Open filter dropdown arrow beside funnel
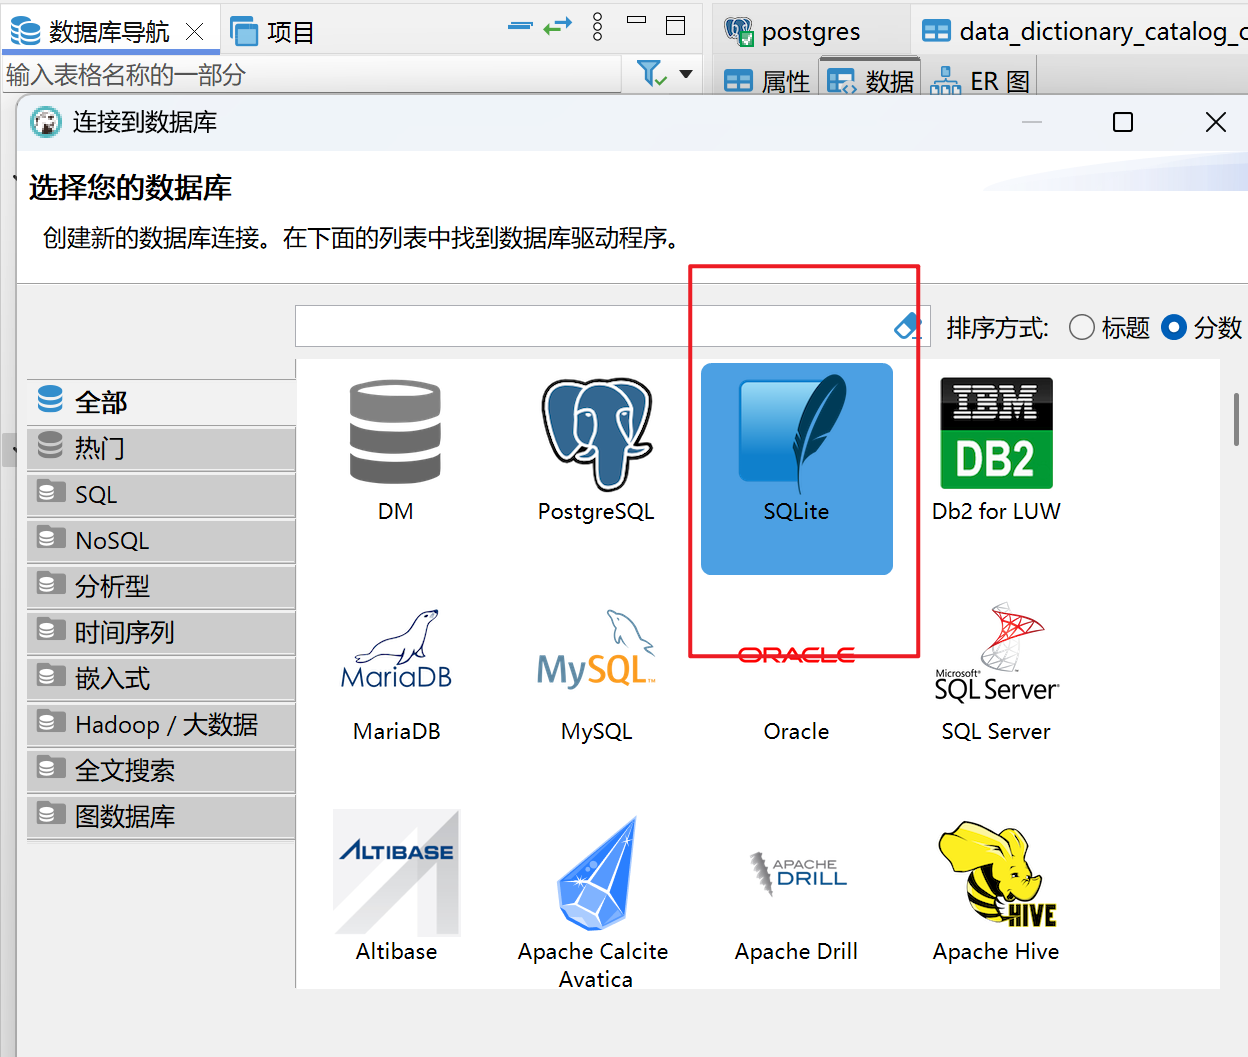 (x=686, y=74)
